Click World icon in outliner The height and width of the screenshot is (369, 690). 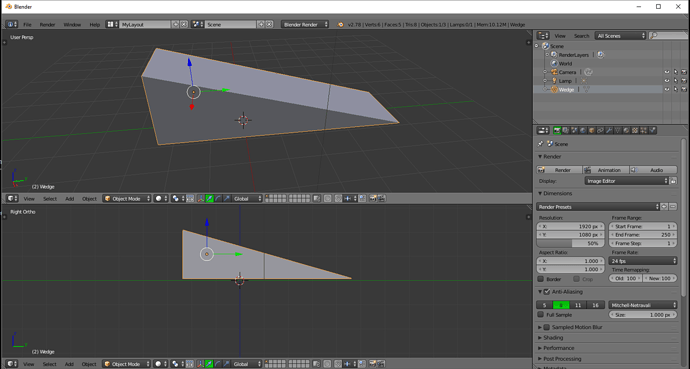click(554, 63)
